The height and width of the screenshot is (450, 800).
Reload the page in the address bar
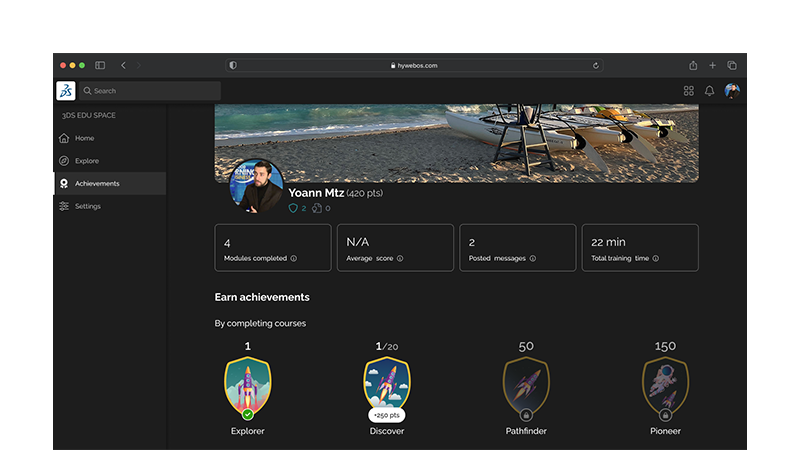tap(596, 65)
